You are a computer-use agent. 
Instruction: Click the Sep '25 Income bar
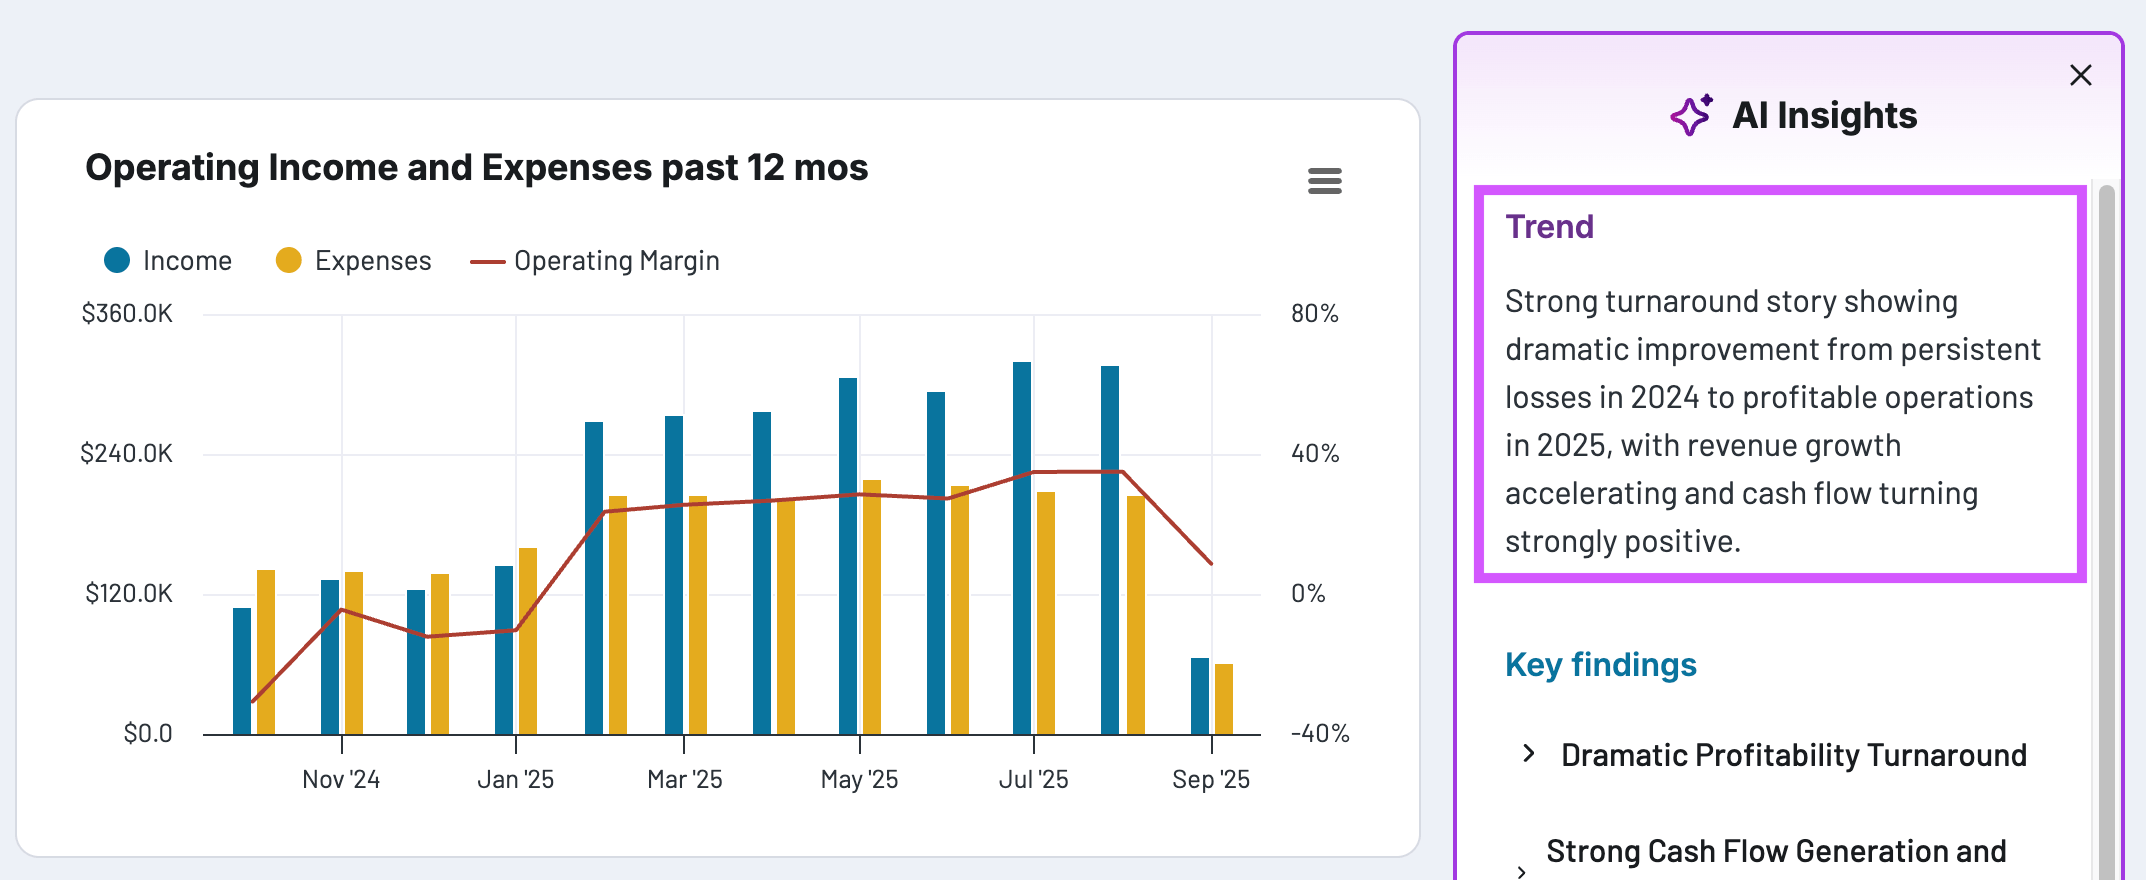tap(1199, 696)
